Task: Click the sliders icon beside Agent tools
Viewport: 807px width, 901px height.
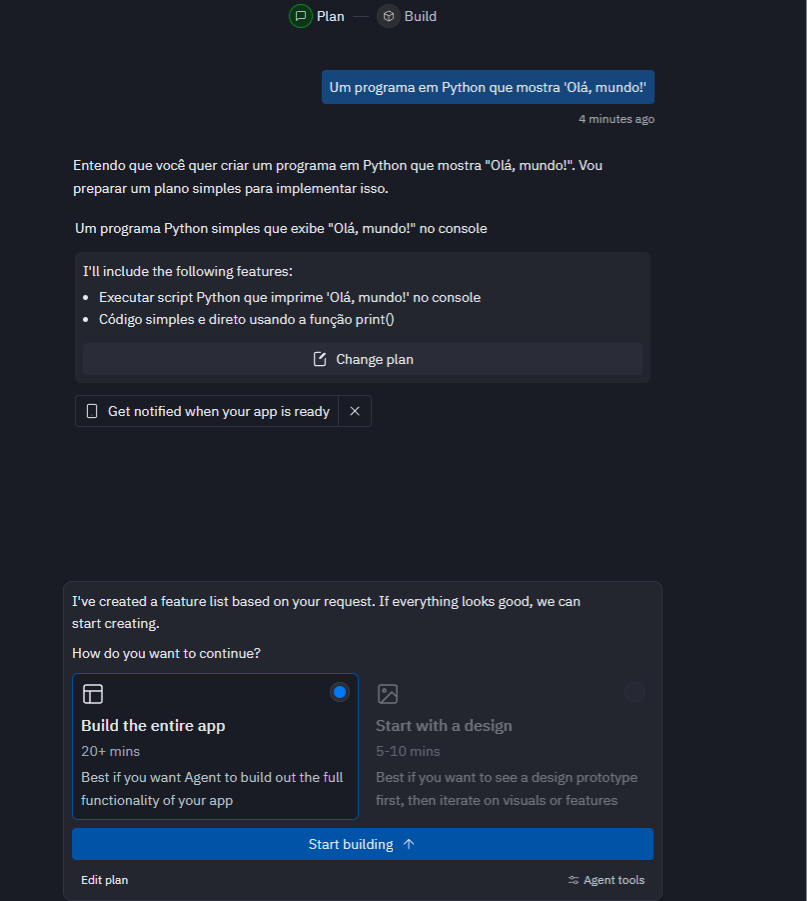Action: click(x=573, y=879)
